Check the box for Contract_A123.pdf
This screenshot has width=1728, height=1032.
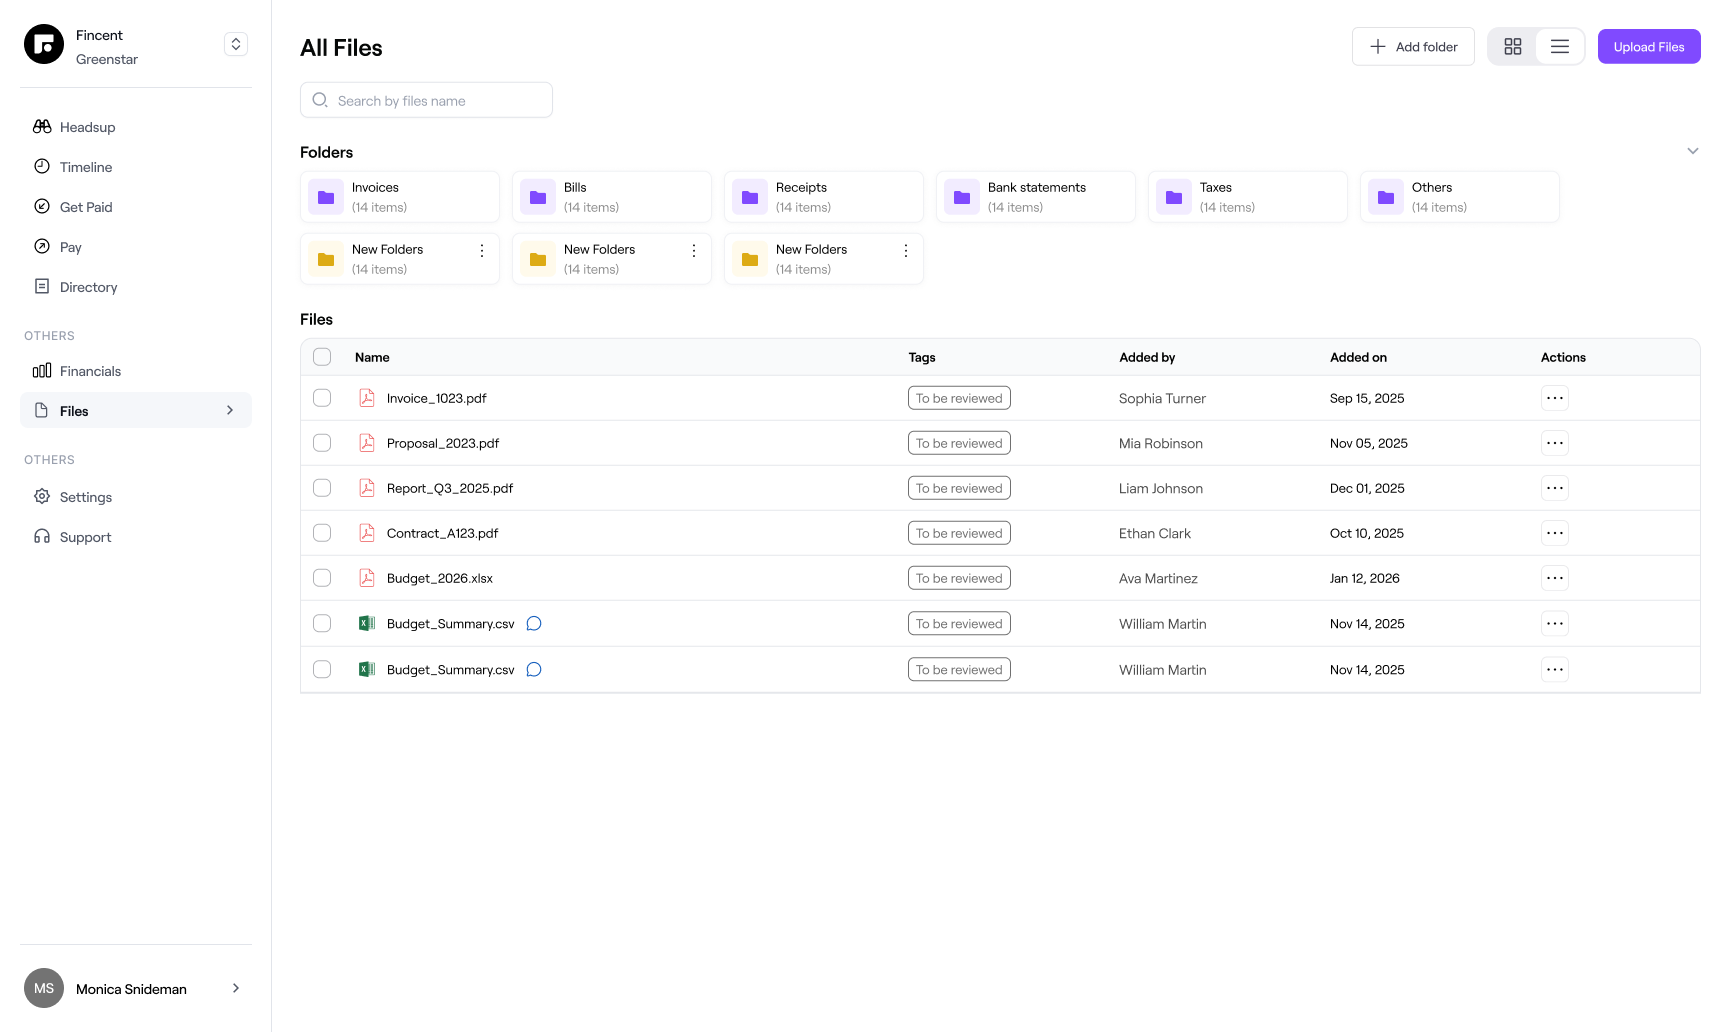coord(322,533)
